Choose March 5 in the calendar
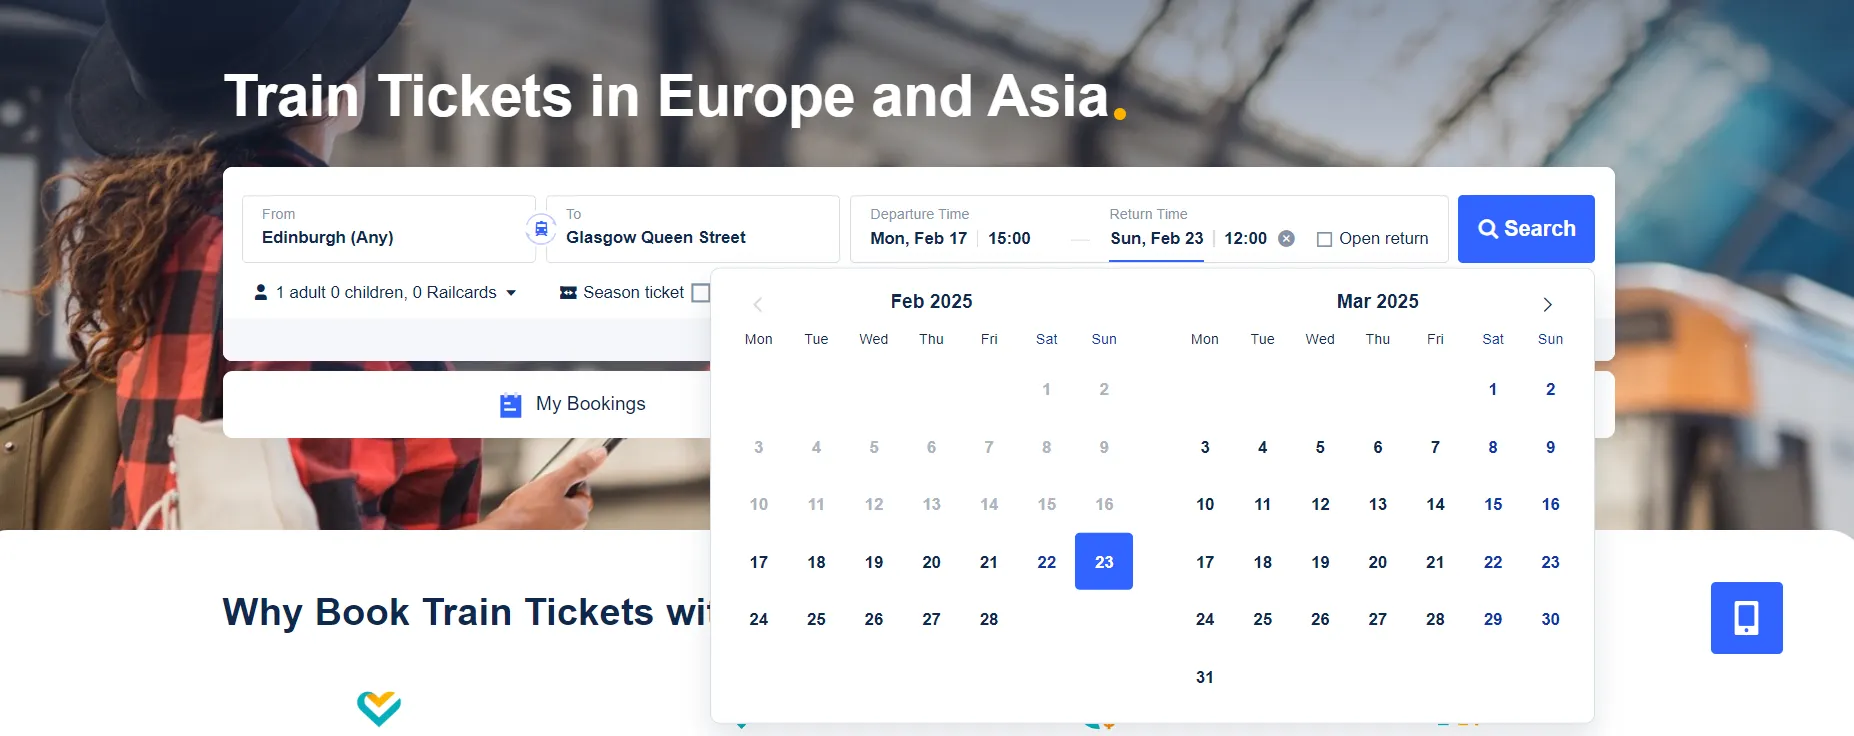This screenshot has height=736, width=1854. tap(1320, 447)
